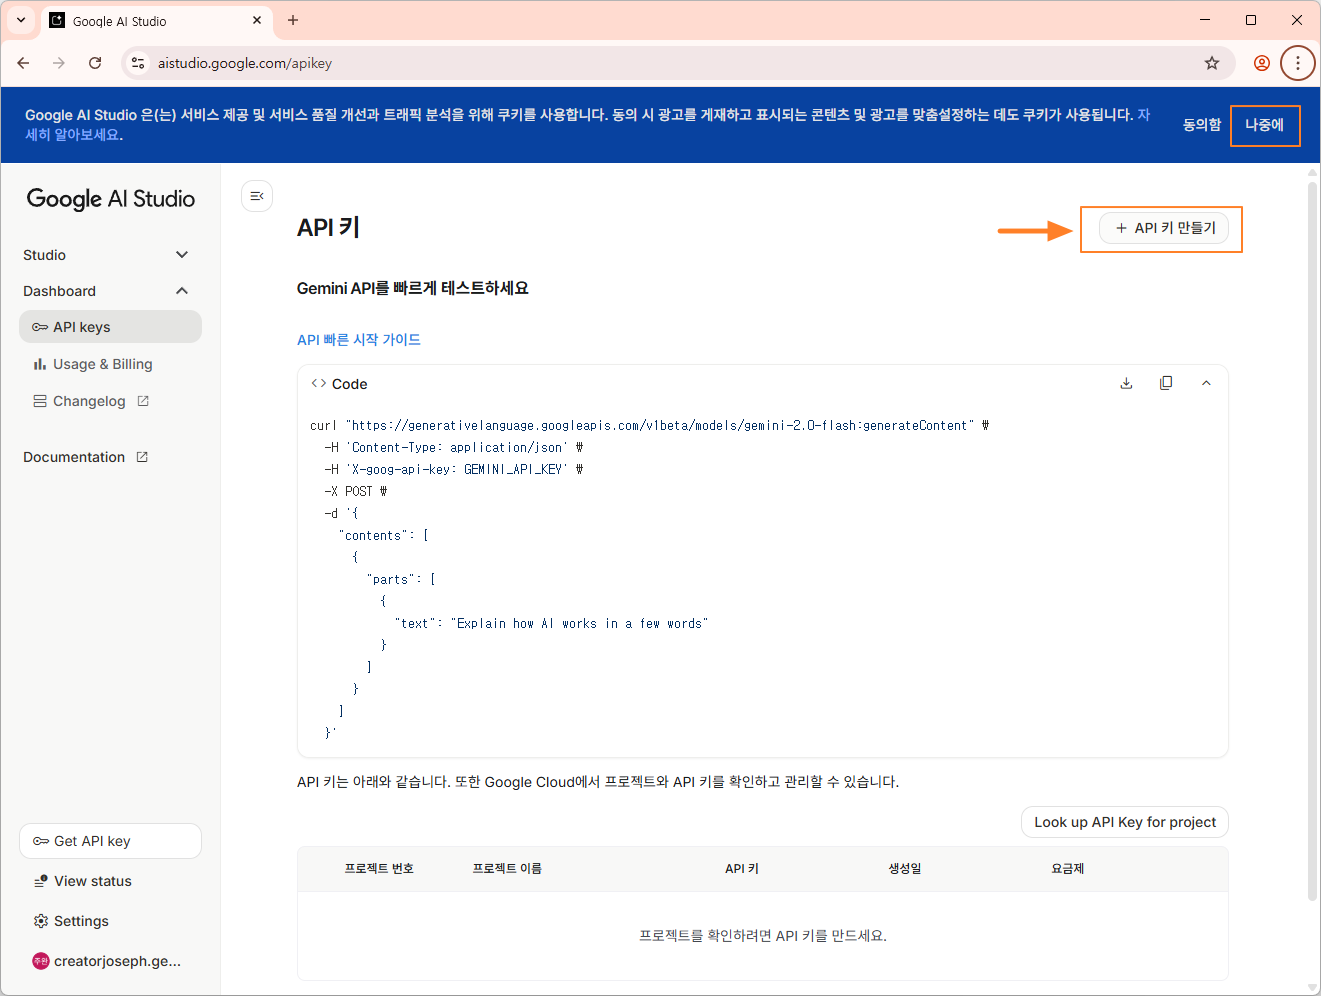The width and height of the screenshot is (1321, 996).
Task: Open the '자세히 알아보세요' cookie link
Action: (74, 135)
